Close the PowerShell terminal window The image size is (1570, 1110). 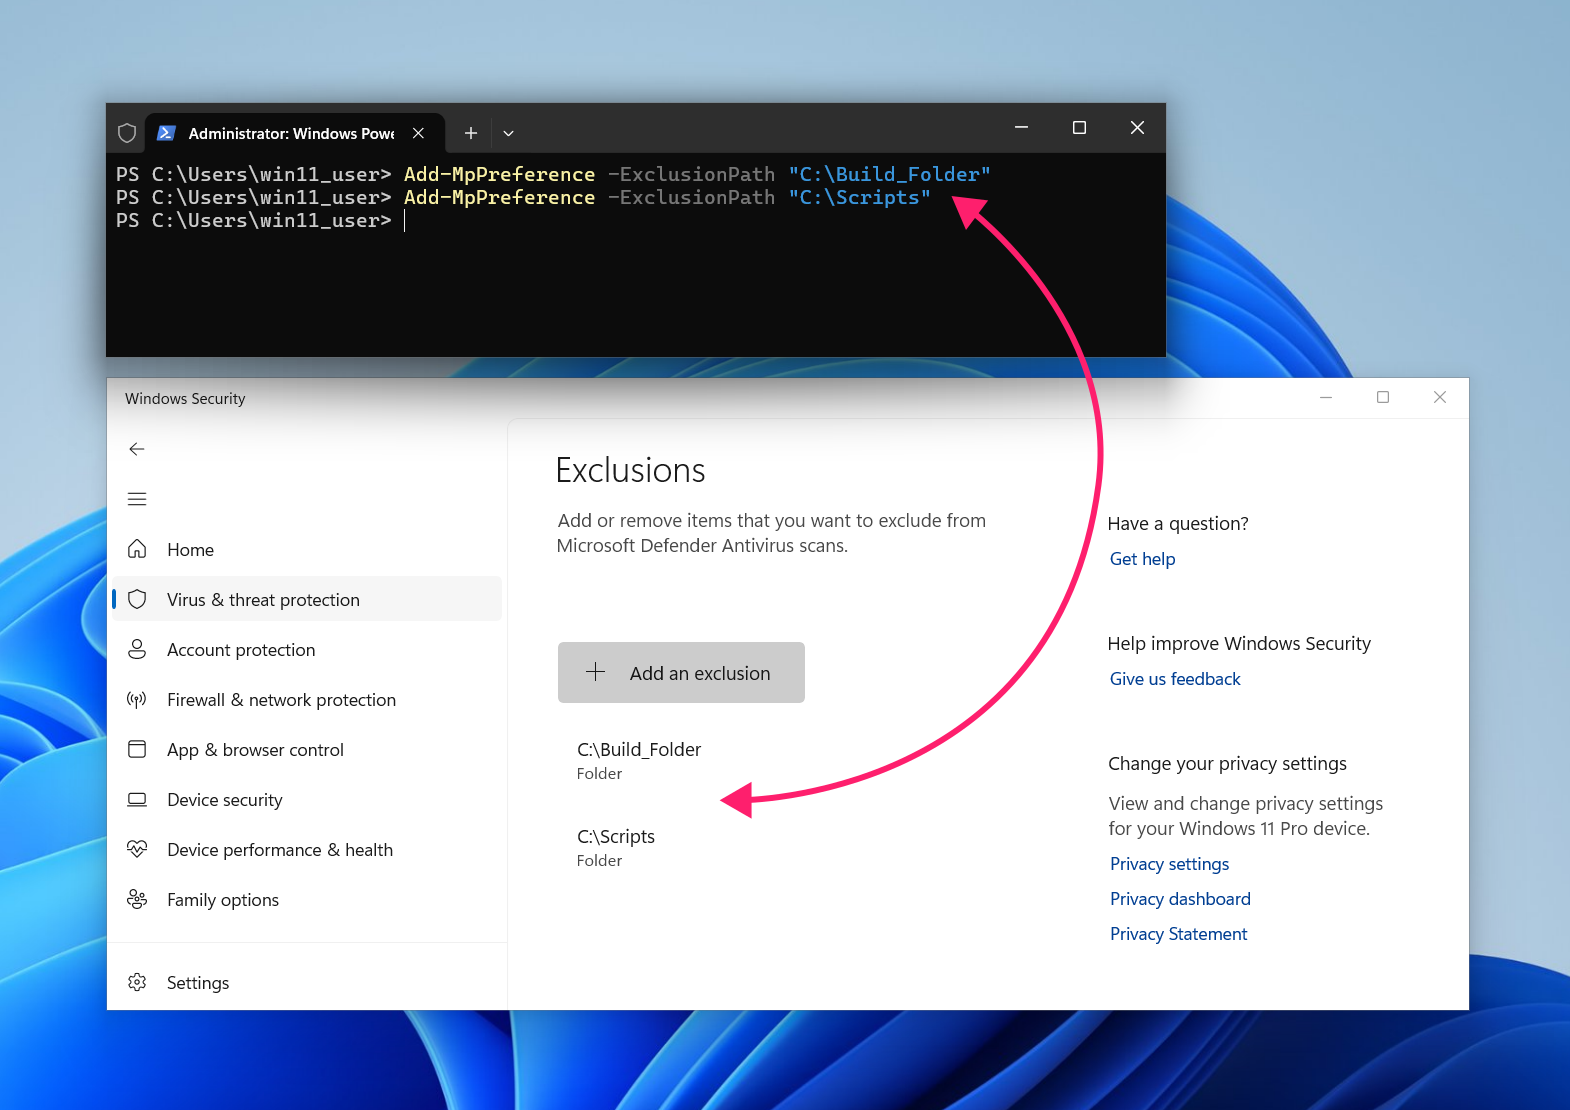[x=1137, y=127]
